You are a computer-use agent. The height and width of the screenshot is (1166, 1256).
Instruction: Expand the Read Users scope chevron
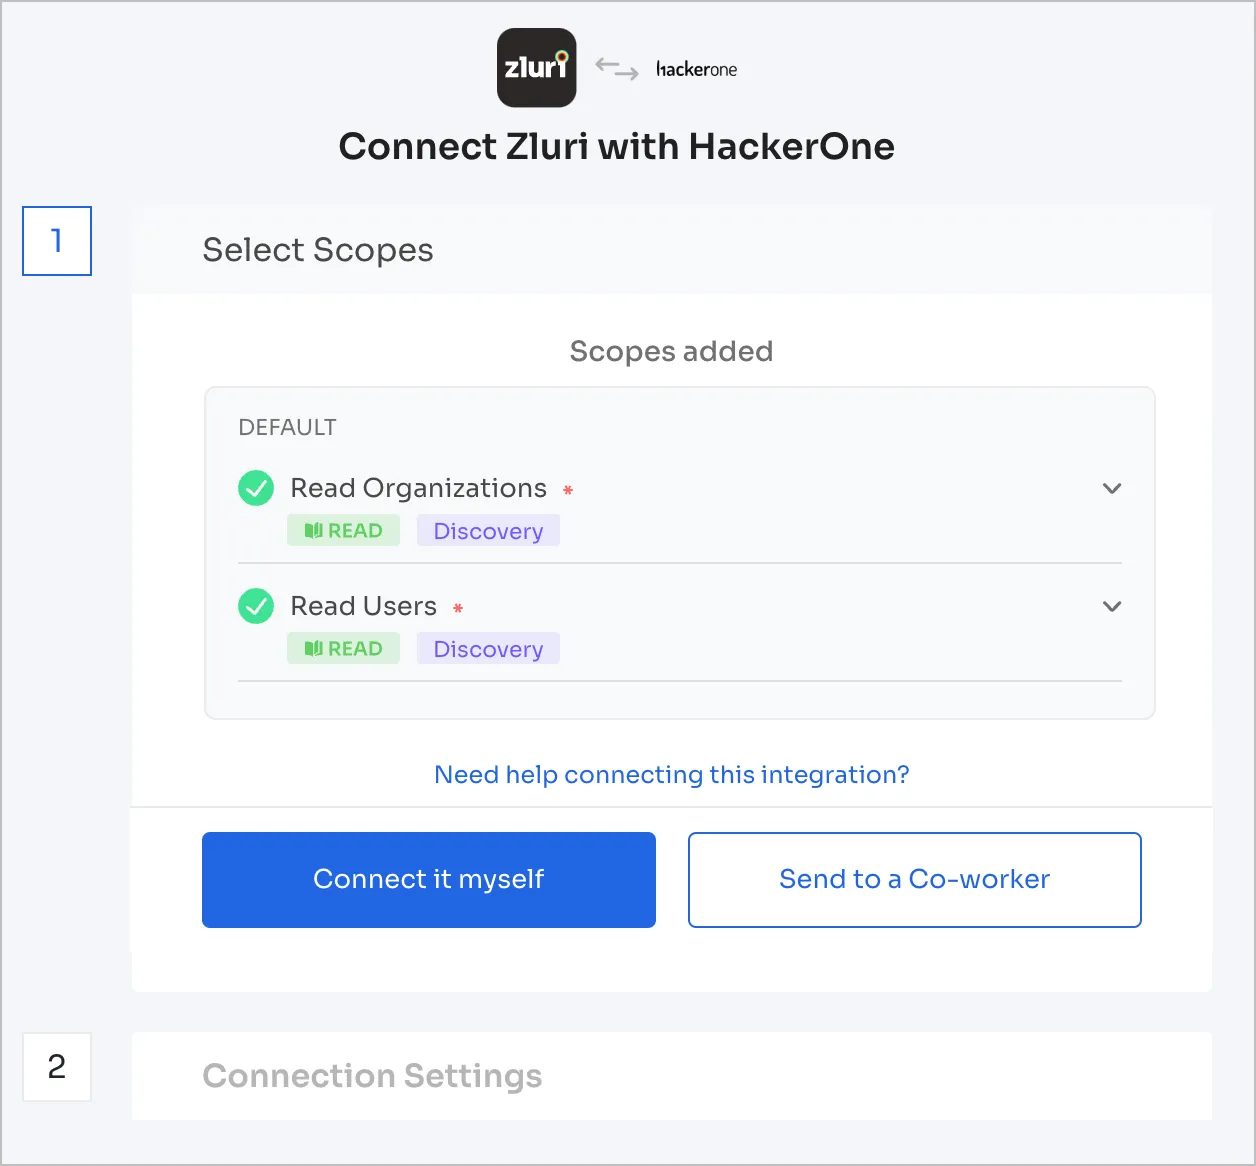[1112, 607]
